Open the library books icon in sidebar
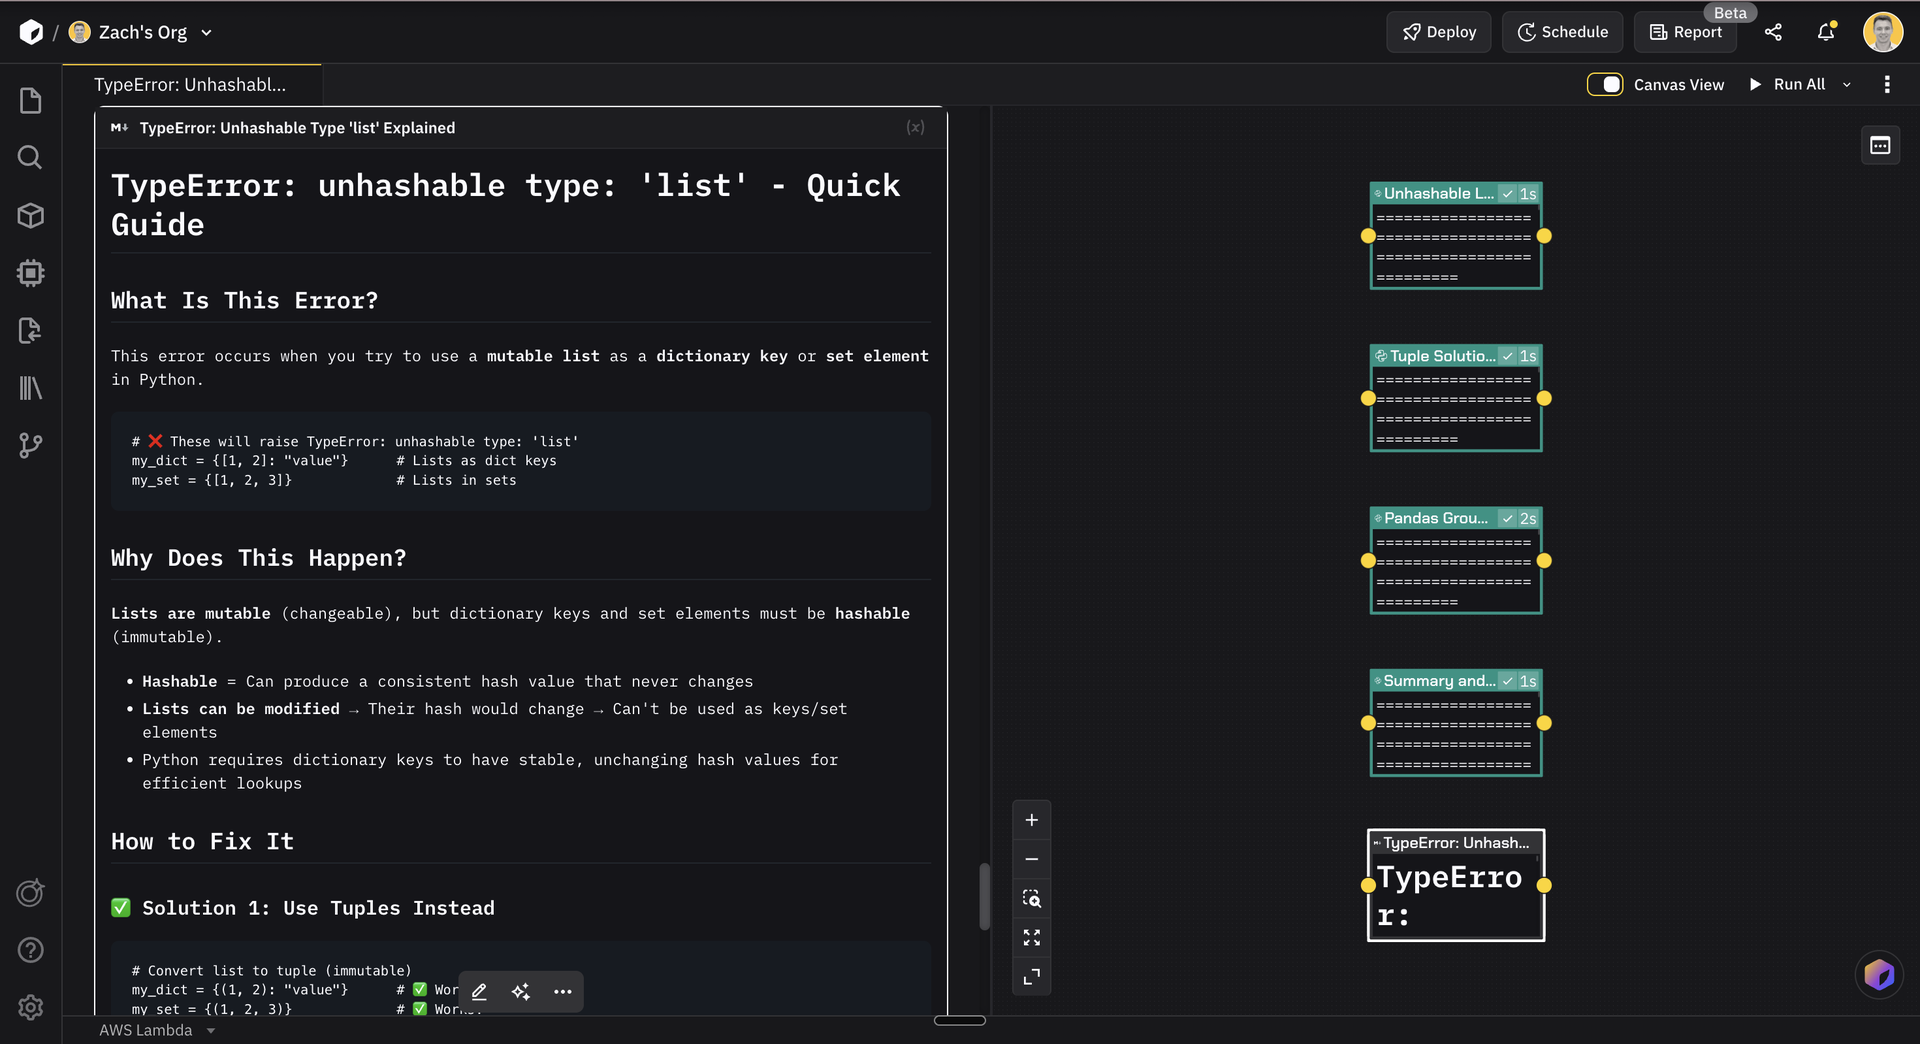 tap(31, 388)
